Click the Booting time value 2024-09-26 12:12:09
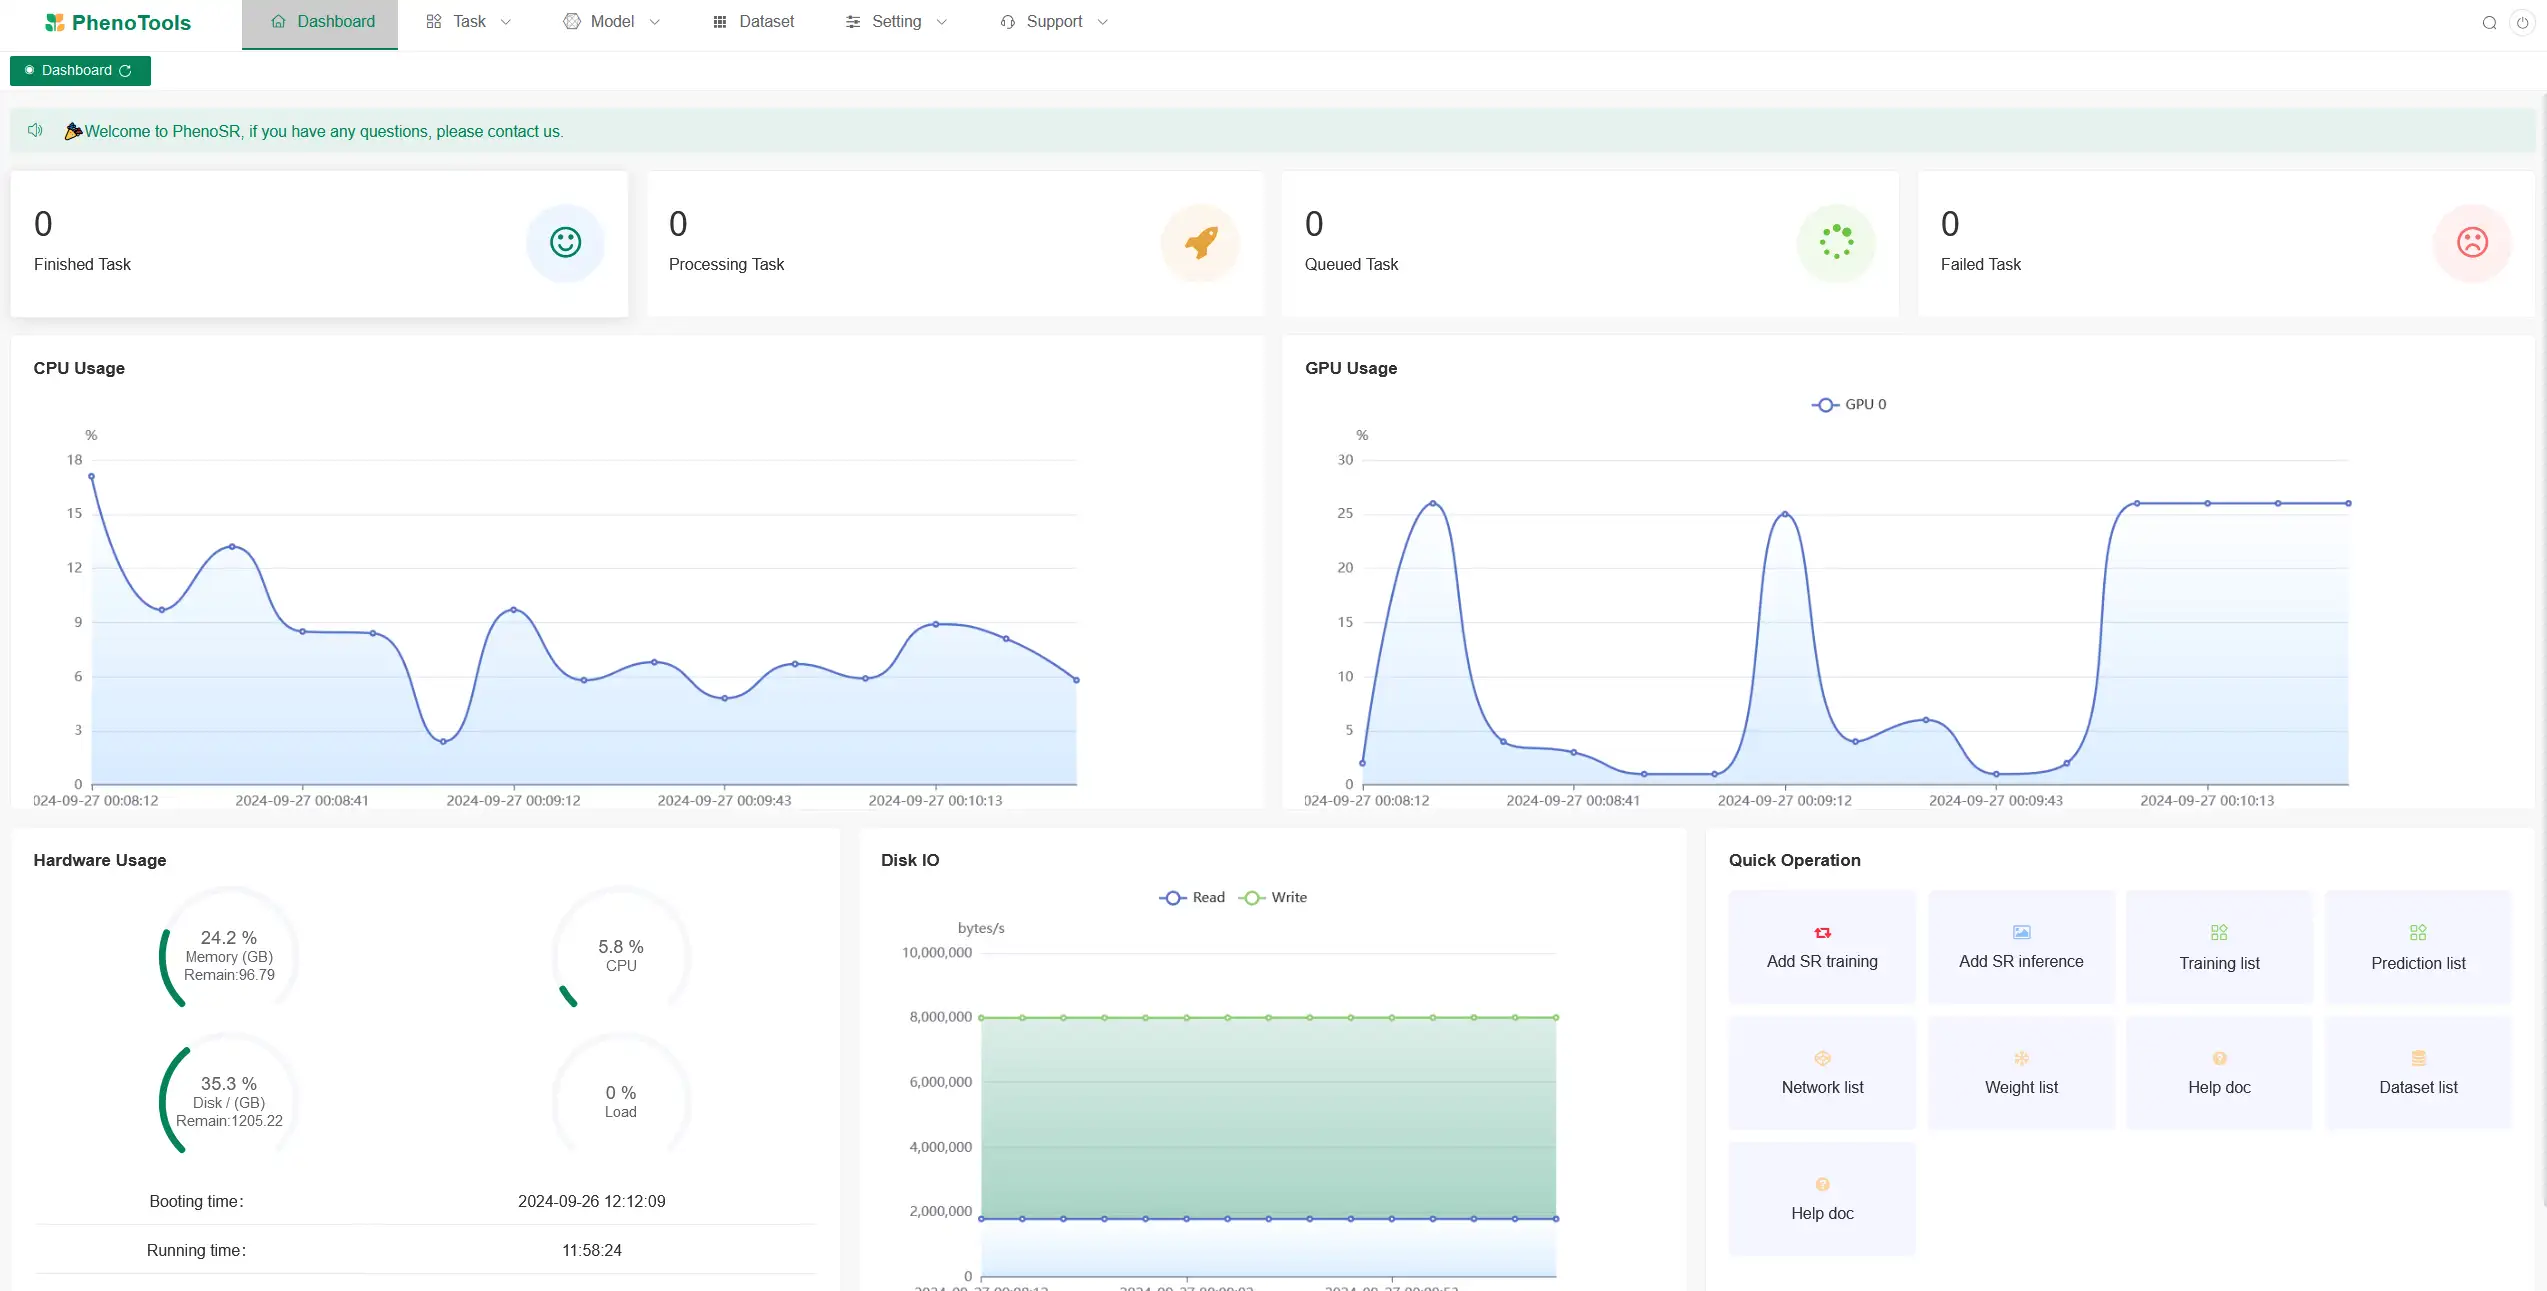Image resolution: width=2547 pixels, height=1291 pixels. click(591, 1201)
